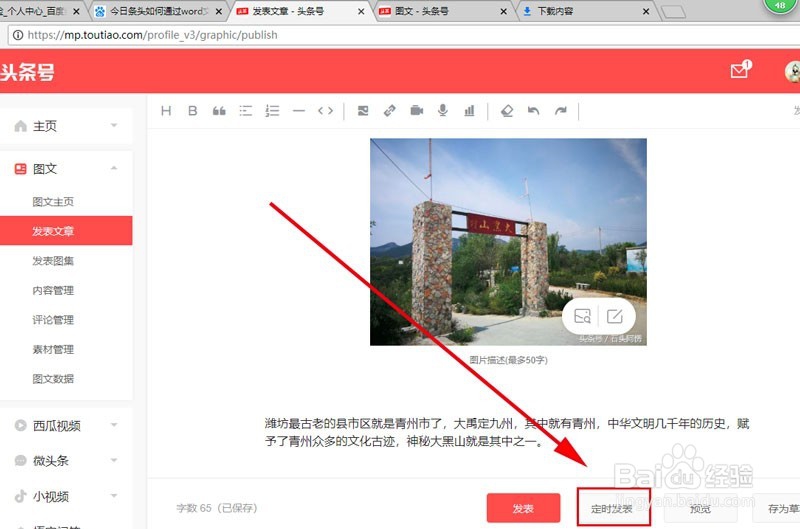The height and width of the screenshot is (529, 800).
Task: Insert a hyperlink with the link icon
Action: [x=389, y=111]
